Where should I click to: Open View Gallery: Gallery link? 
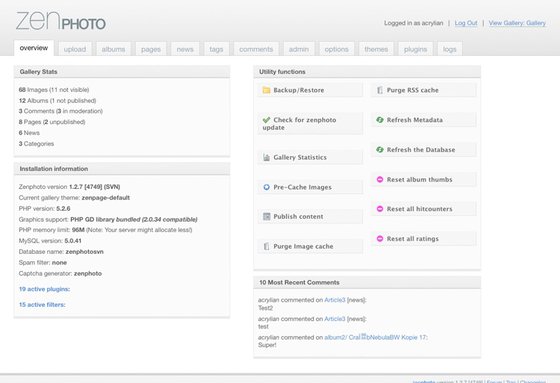[517, 23]
